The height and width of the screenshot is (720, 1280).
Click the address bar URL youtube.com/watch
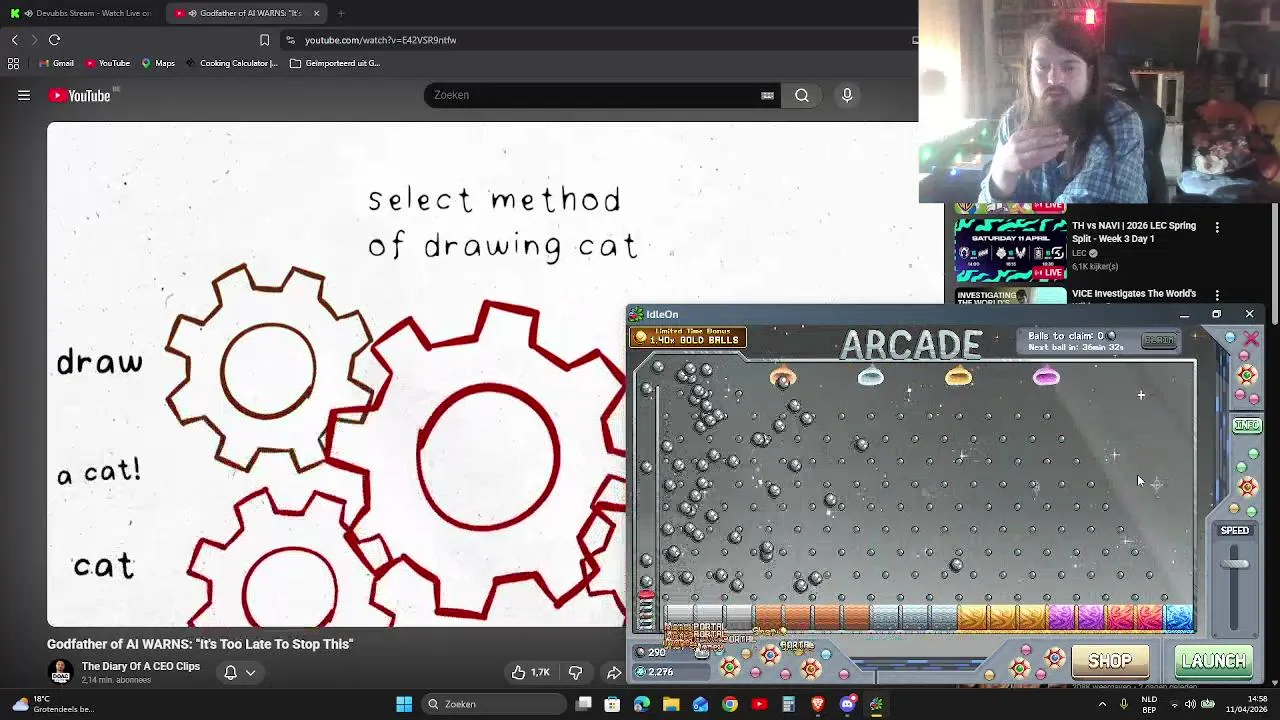click(x=380, y=40)
